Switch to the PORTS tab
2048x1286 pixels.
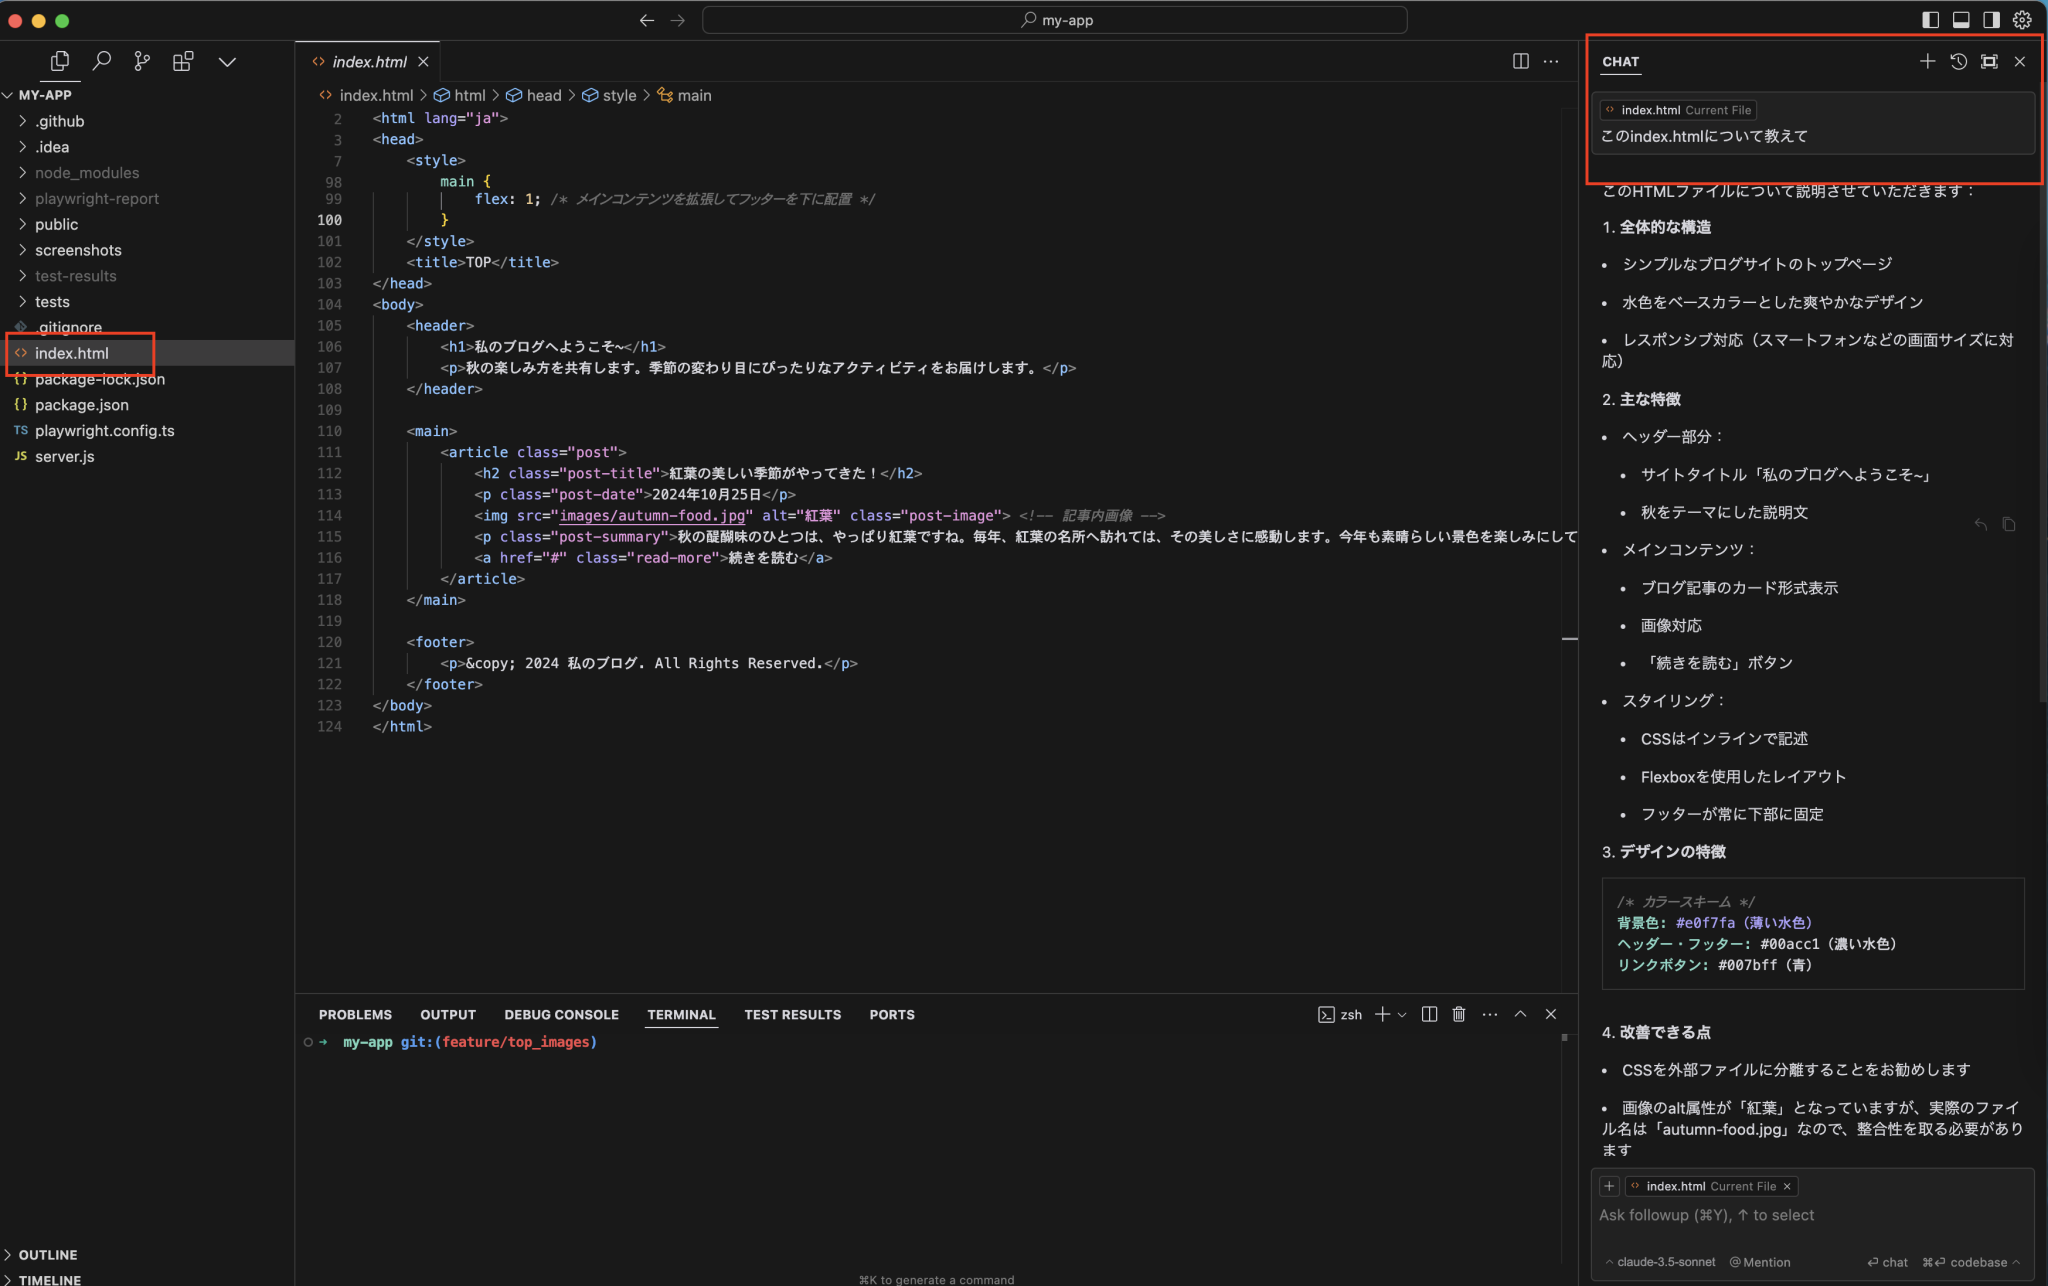[892, 1015]
